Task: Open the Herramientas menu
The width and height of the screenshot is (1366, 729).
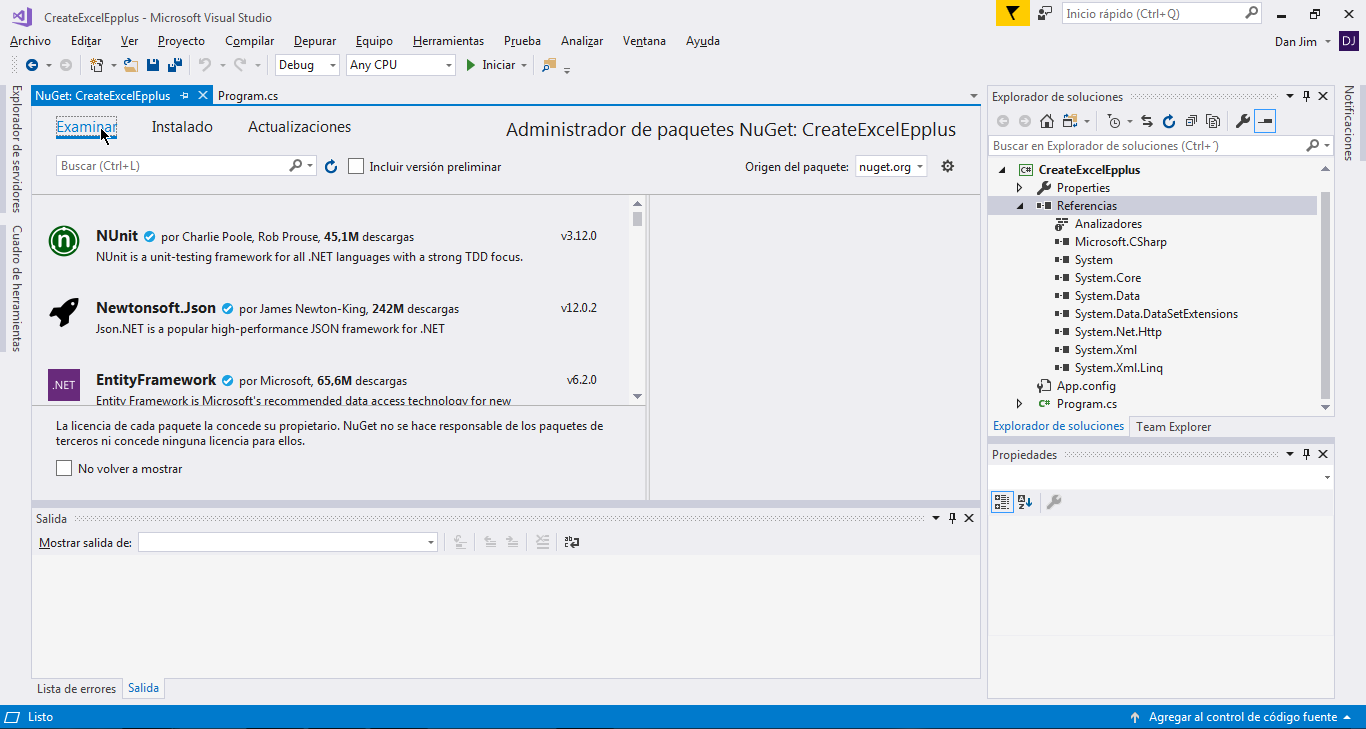Action: (448, 41)
